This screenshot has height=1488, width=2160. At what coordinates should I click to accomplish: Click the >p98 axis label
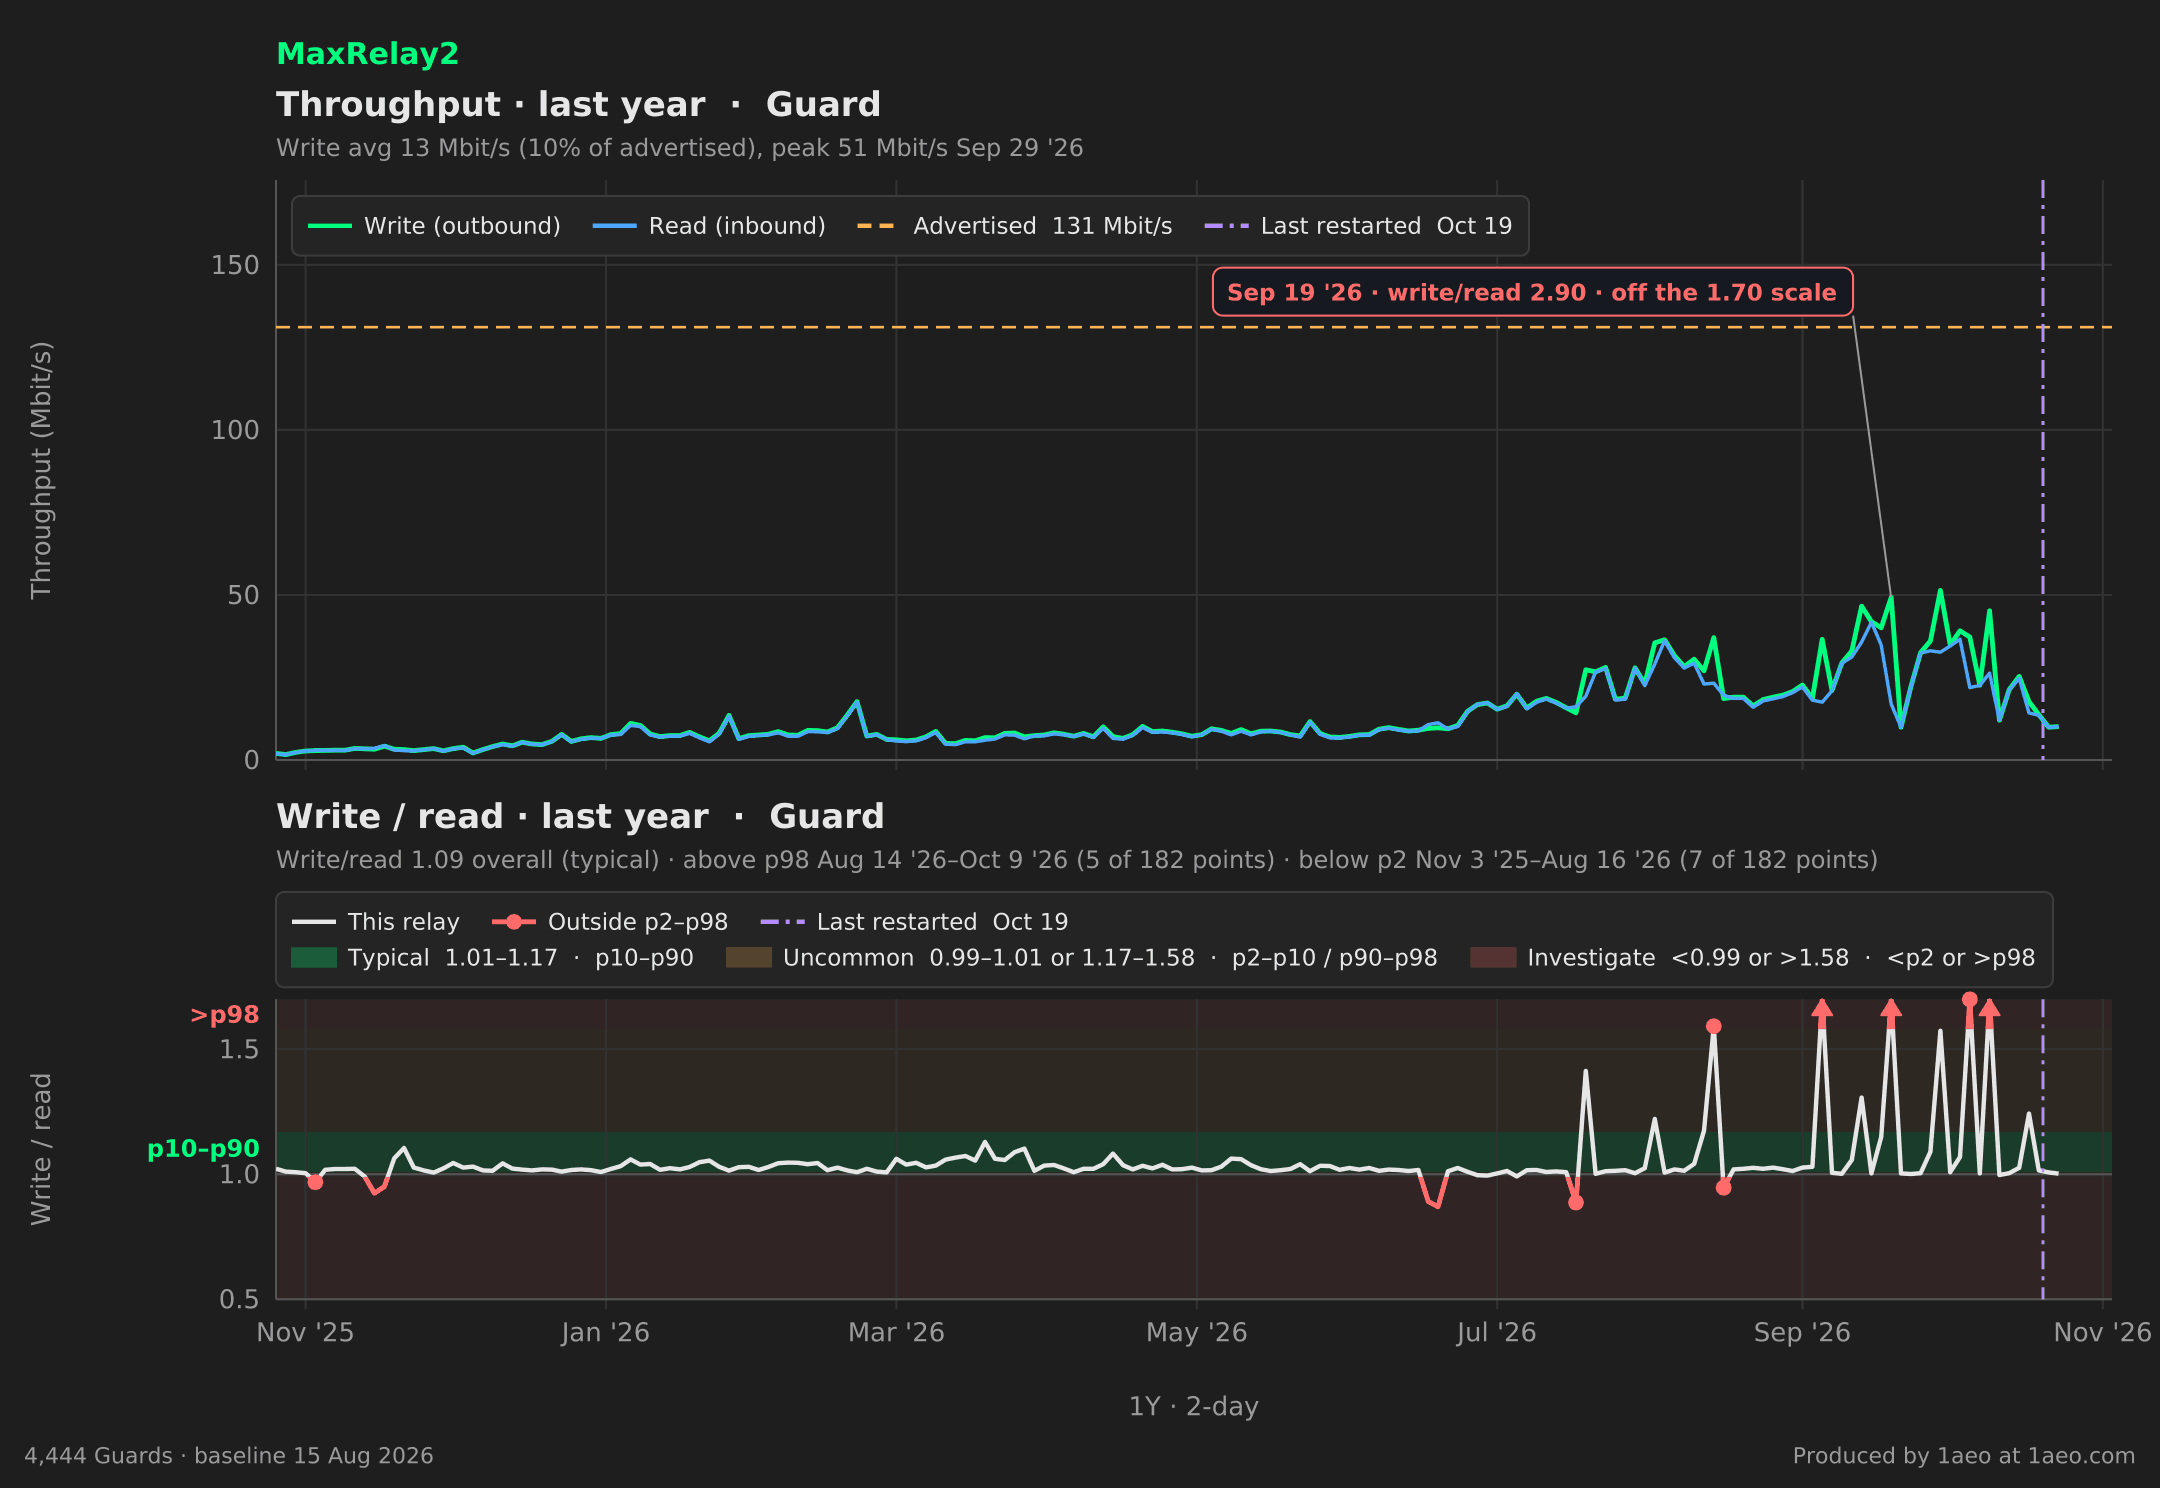(x=225, y=1015)
